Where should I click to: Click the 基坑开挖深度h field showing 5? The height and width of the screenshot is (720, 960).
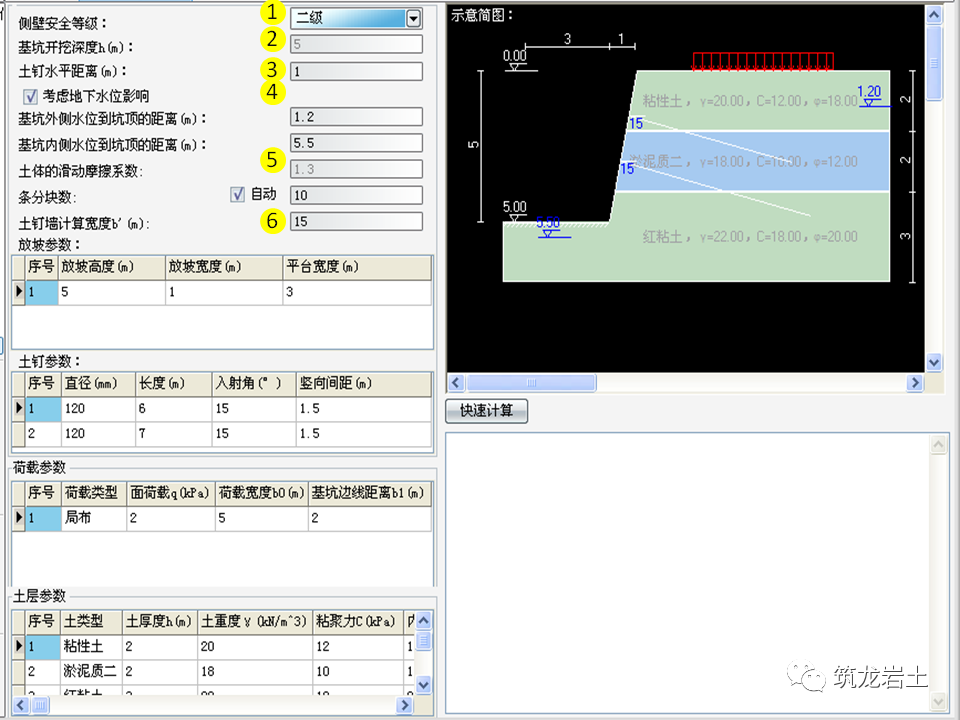(356, 44)
